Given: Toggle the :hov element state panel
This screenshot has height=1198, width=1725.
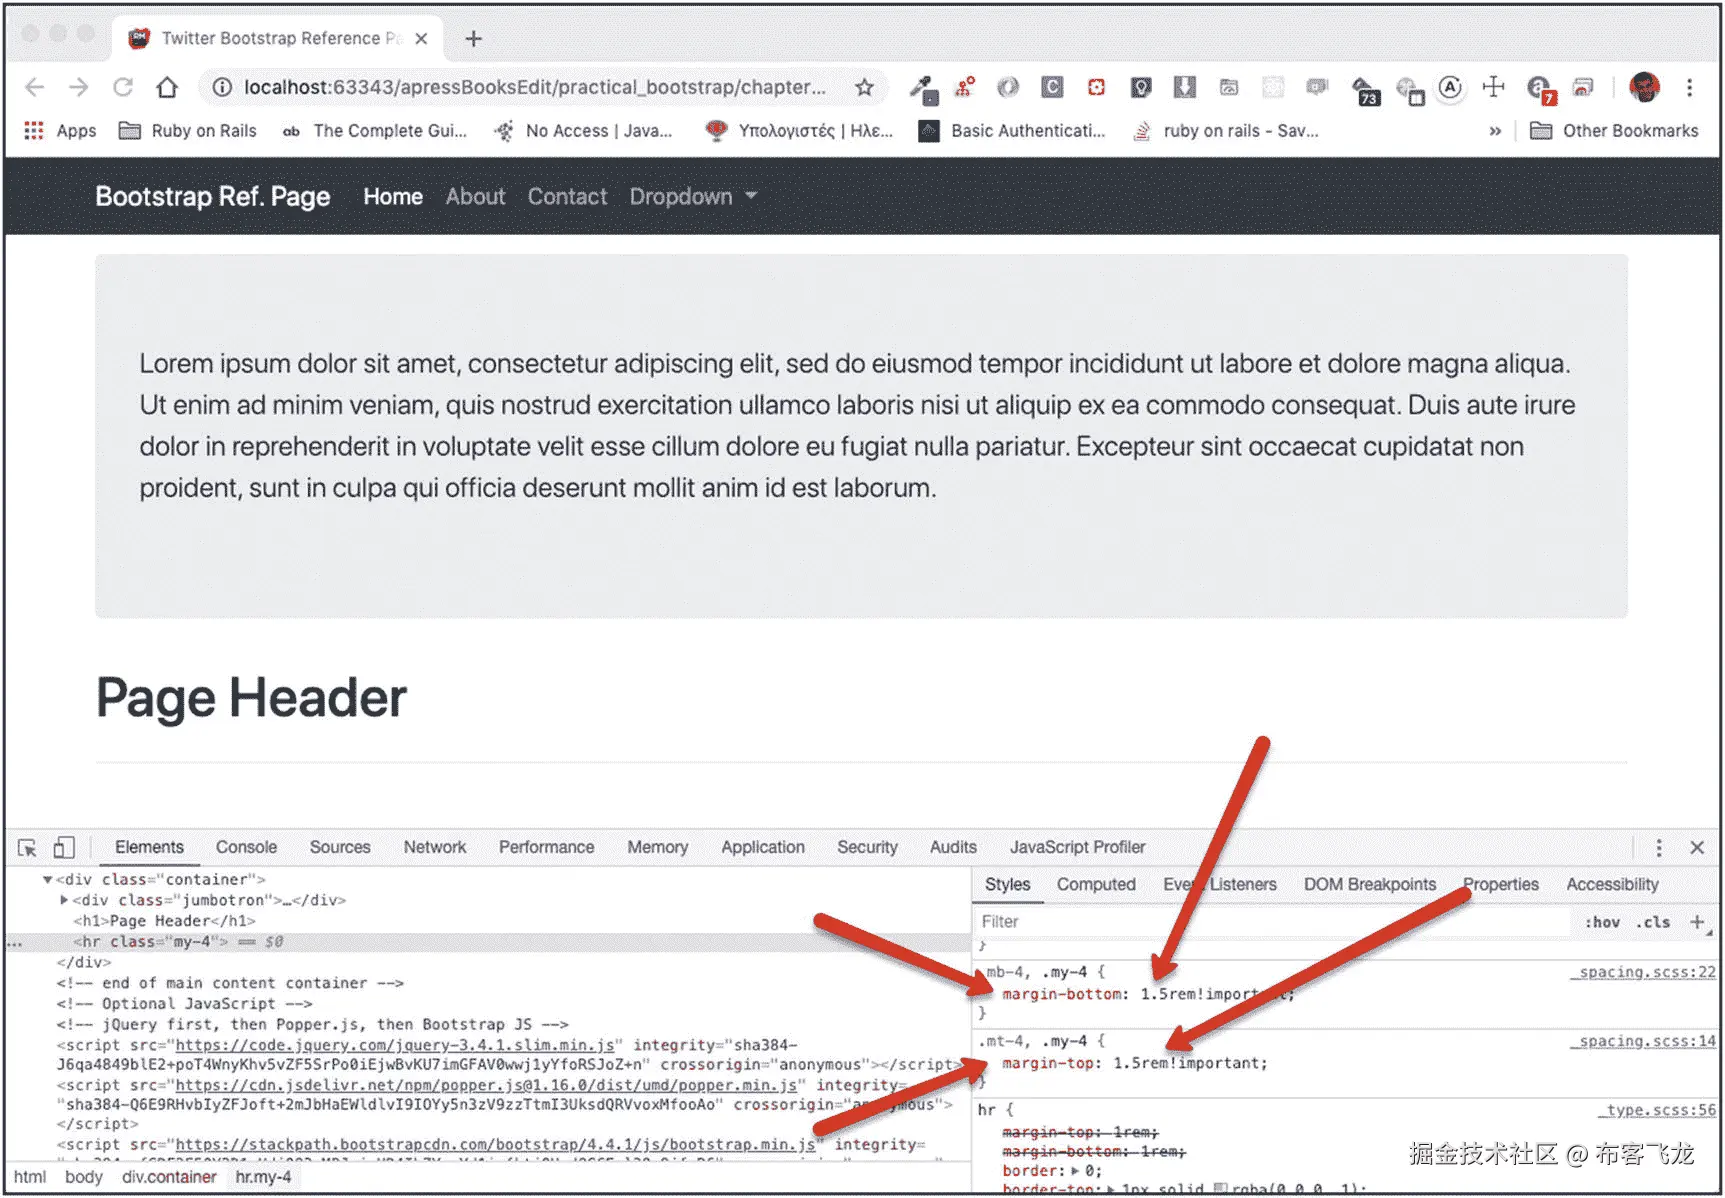Looking at the screenshot, I should point(1602,922).
